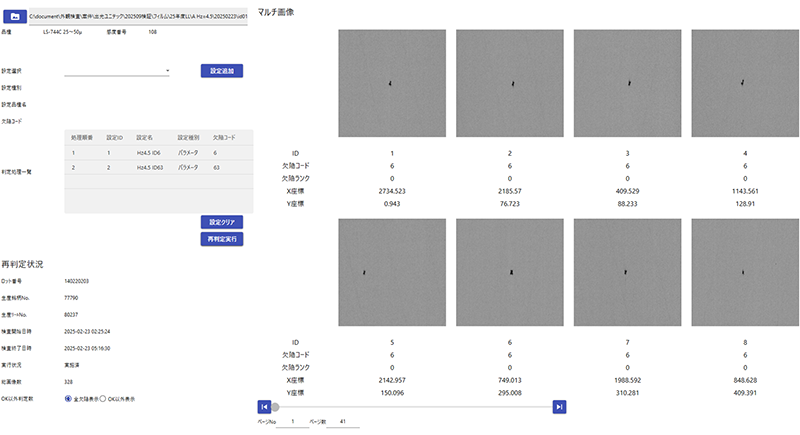Select the 全欠陥表示 radio button
The image size is (800, 435).
point(68,399)
